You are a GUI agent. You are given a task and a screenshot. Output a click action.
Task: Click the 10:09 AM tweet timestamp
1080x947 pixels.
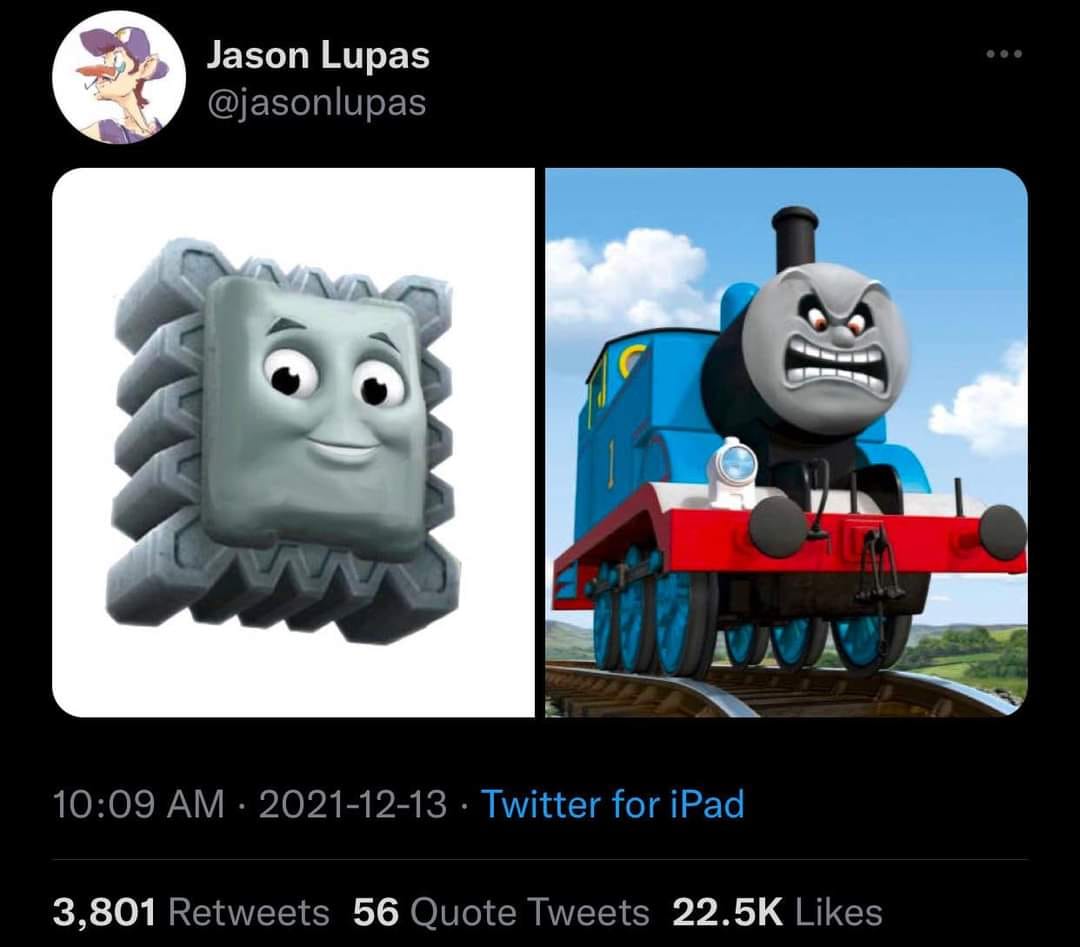click(x=138, y=804)
